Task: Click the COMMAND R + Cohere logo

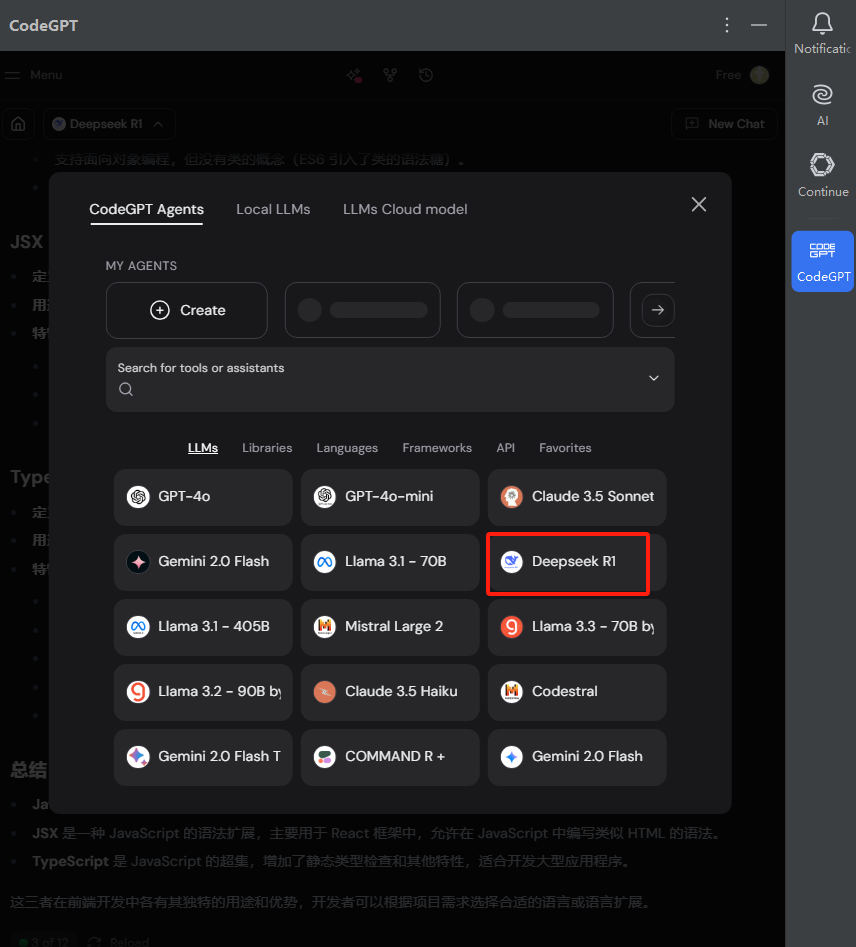Action: (x=325, y=756)
